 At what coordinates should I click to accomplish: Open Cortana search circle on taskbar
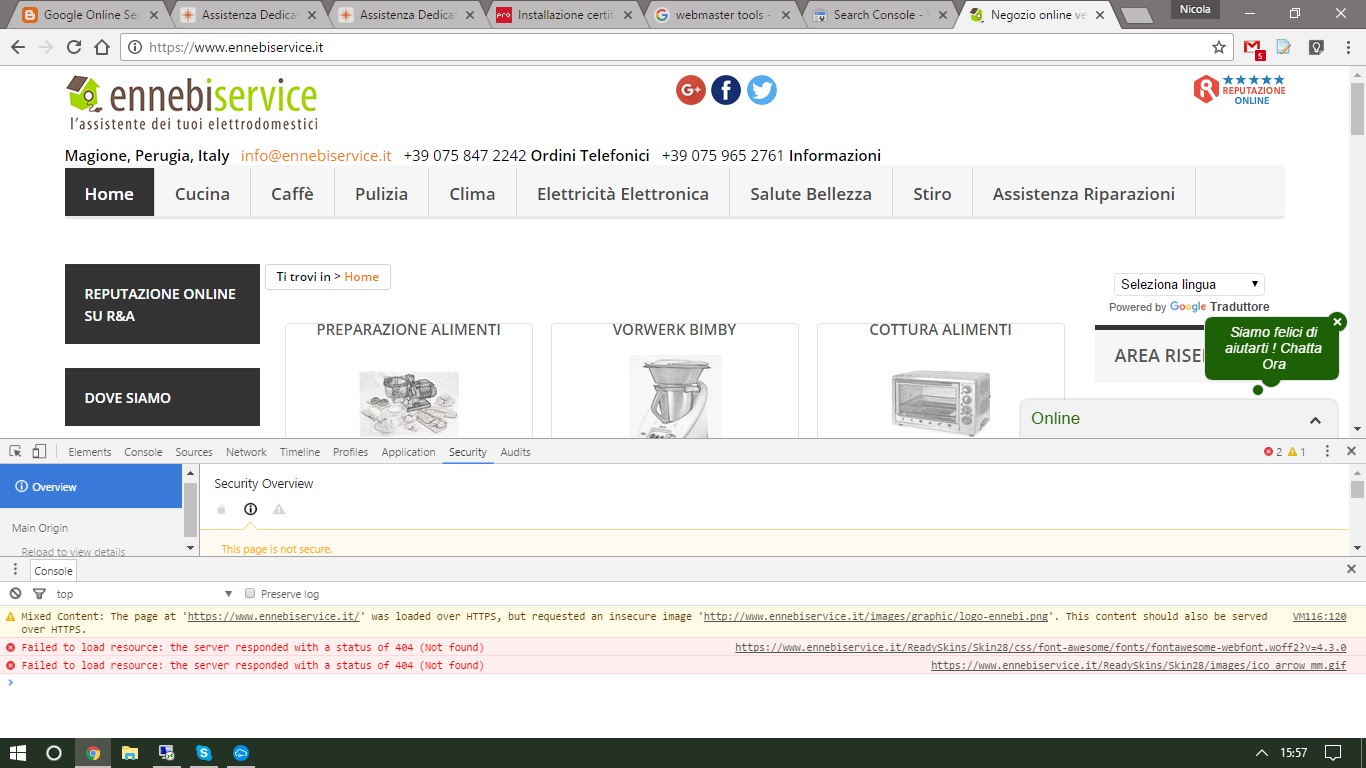click(x=54, y=753)
